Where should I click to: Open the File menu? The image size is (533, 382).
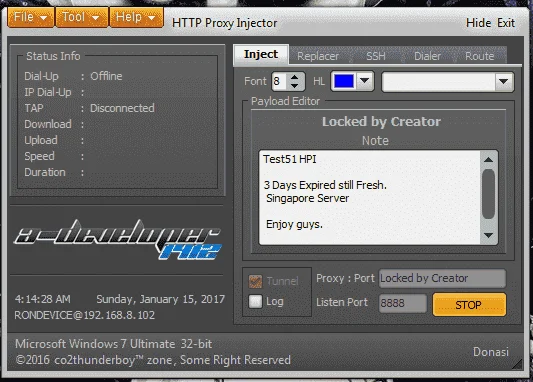point(31,17)
